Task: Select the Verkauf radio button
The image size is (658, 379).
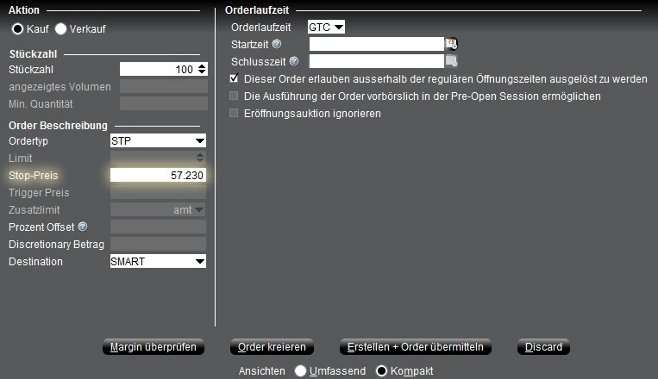Action: 61,29
